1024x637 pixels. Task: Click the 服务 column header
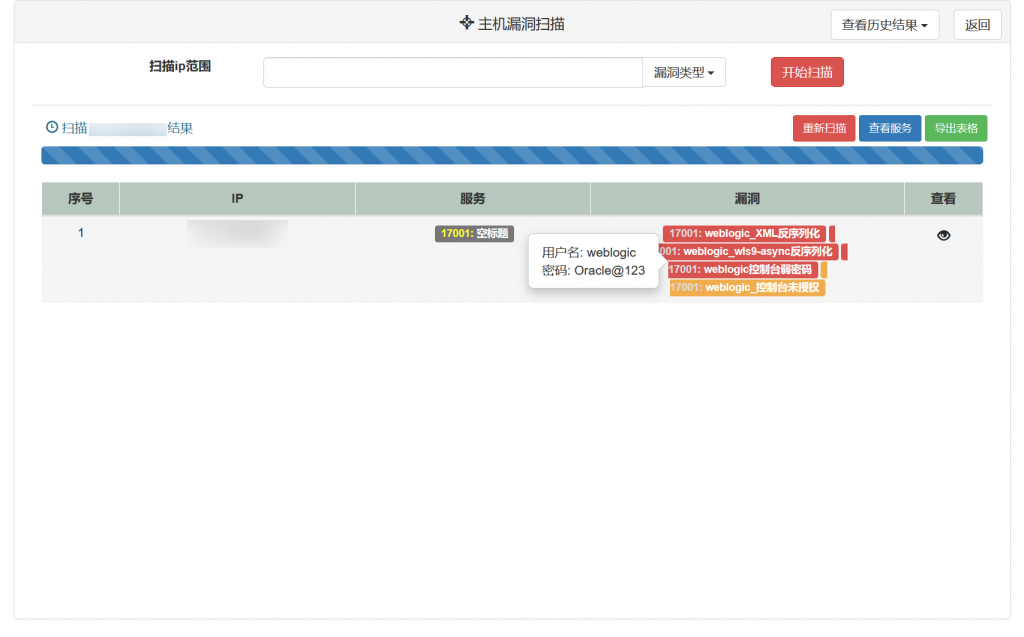click(x=471, y=198)
